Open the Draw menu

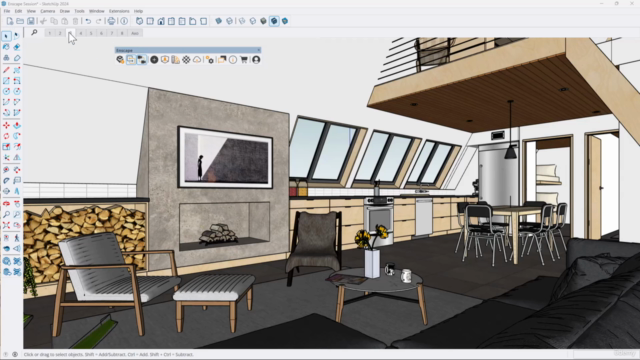(65, 11)
